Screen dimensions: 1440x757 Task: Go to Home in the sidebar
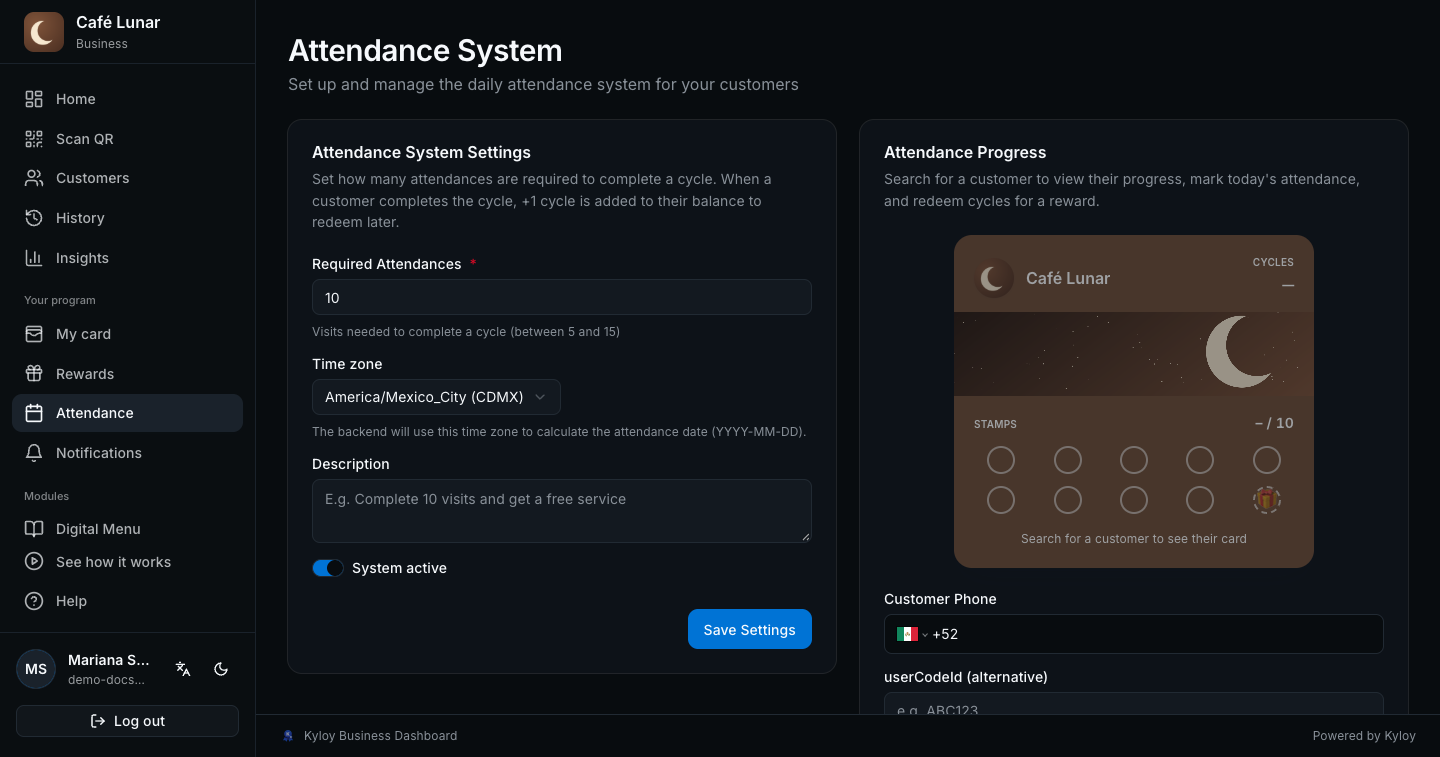click(x=127, y=99)
